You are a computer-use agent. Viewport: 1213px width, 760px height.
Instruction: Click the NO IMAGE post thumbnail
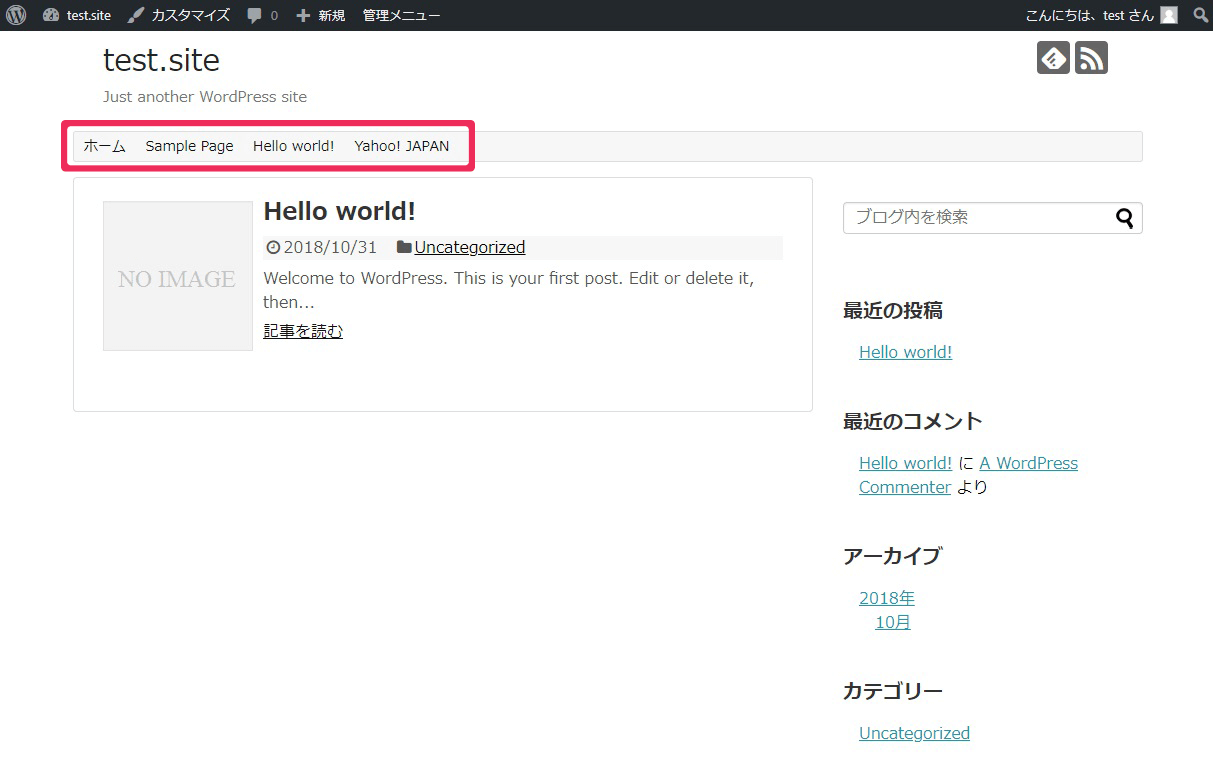178,276
